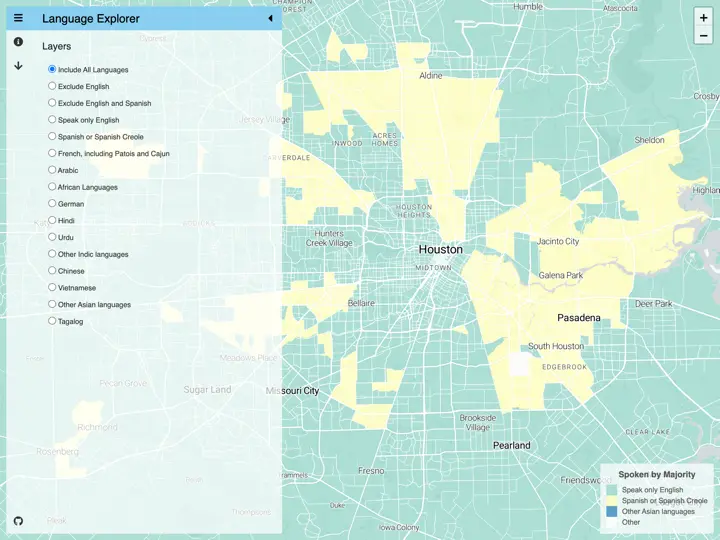Click the Houston label on the map

440,249
